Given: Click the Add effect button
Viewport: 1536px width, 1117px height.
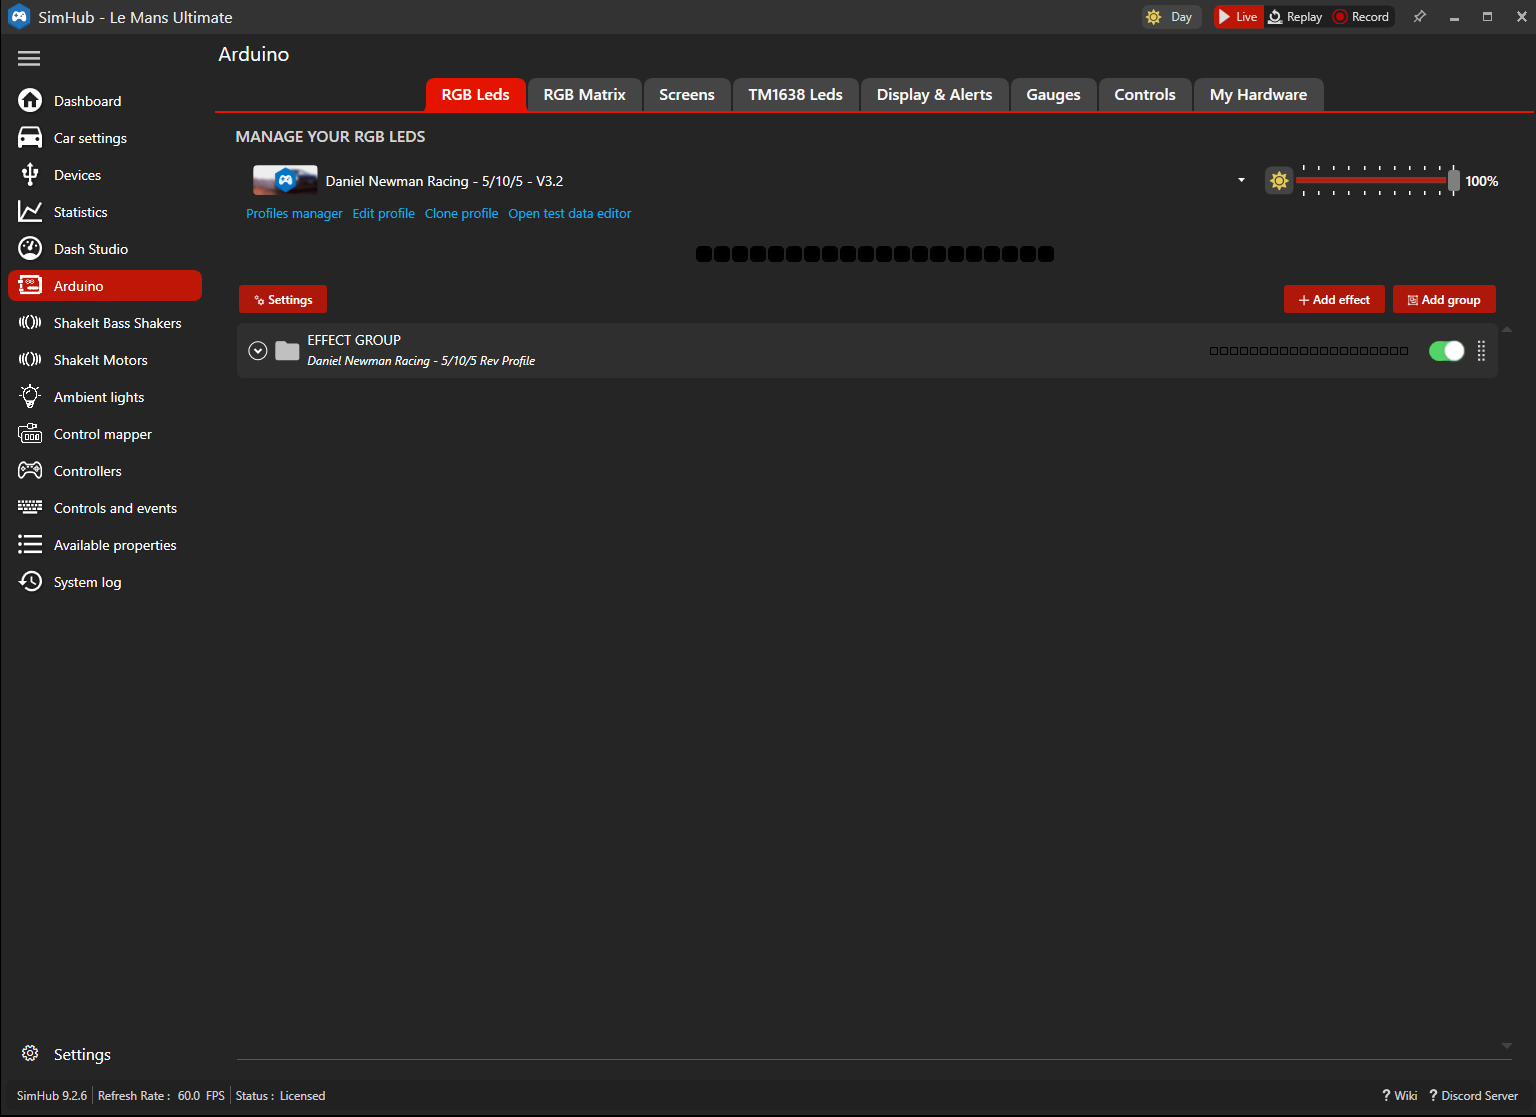Looking at the screenshot, I should pos(1333,300).
